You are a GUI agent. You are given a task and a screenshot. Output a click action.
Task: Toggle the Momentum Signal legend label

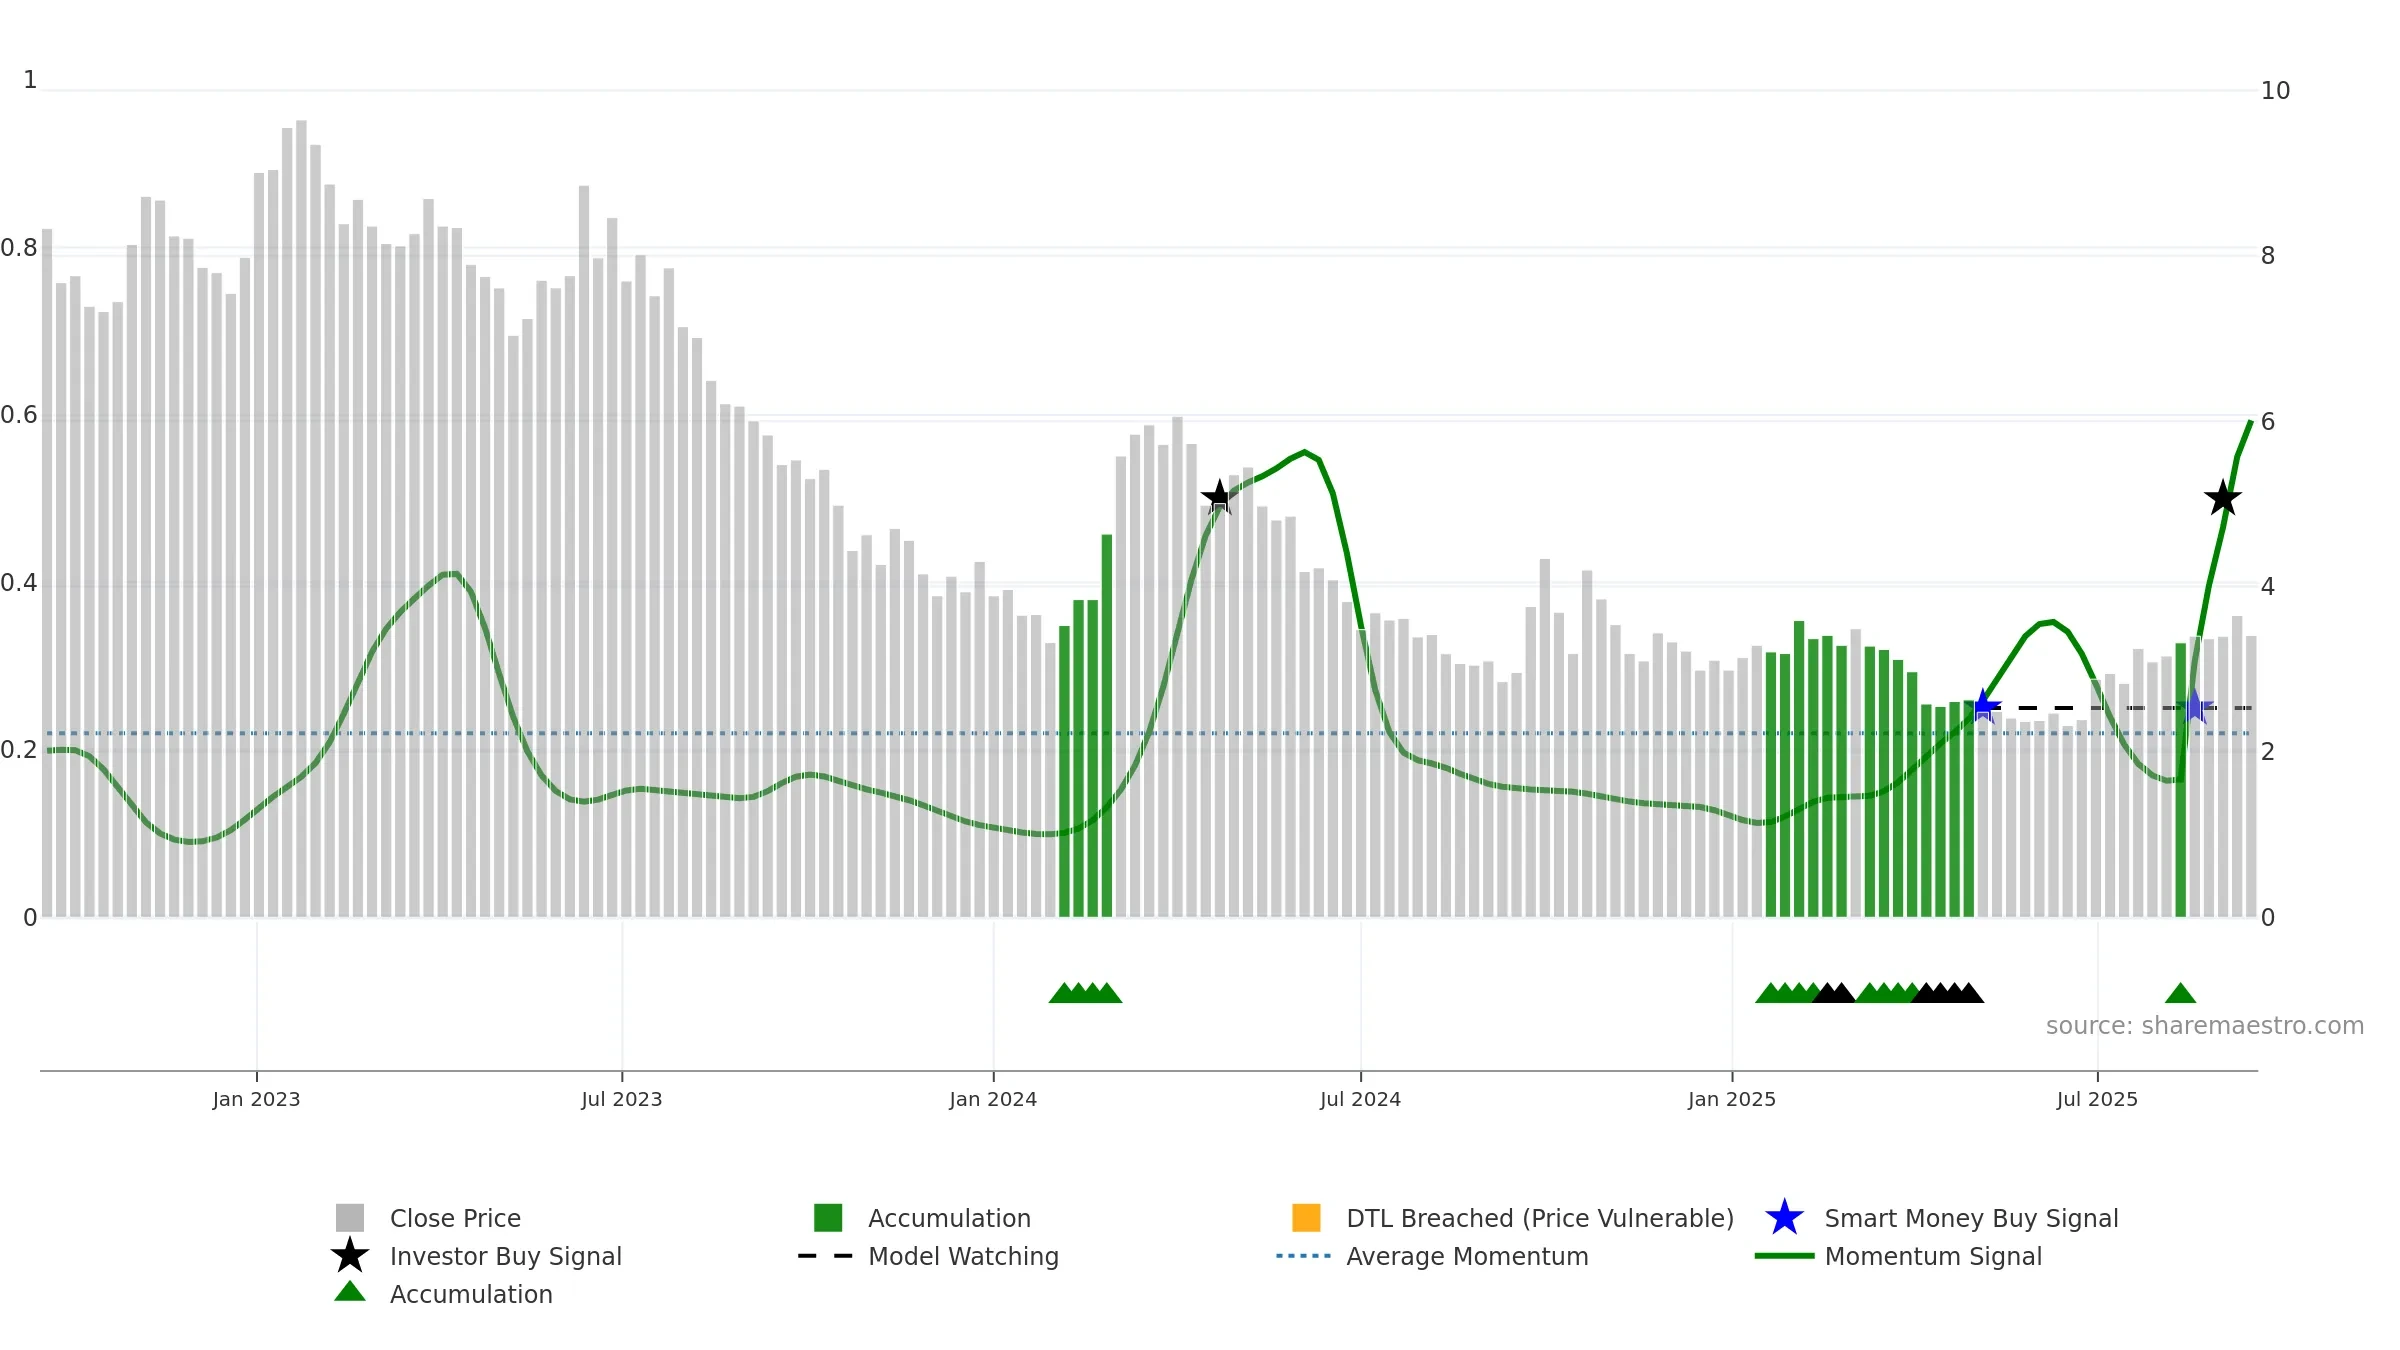tap(1933, 1256)
